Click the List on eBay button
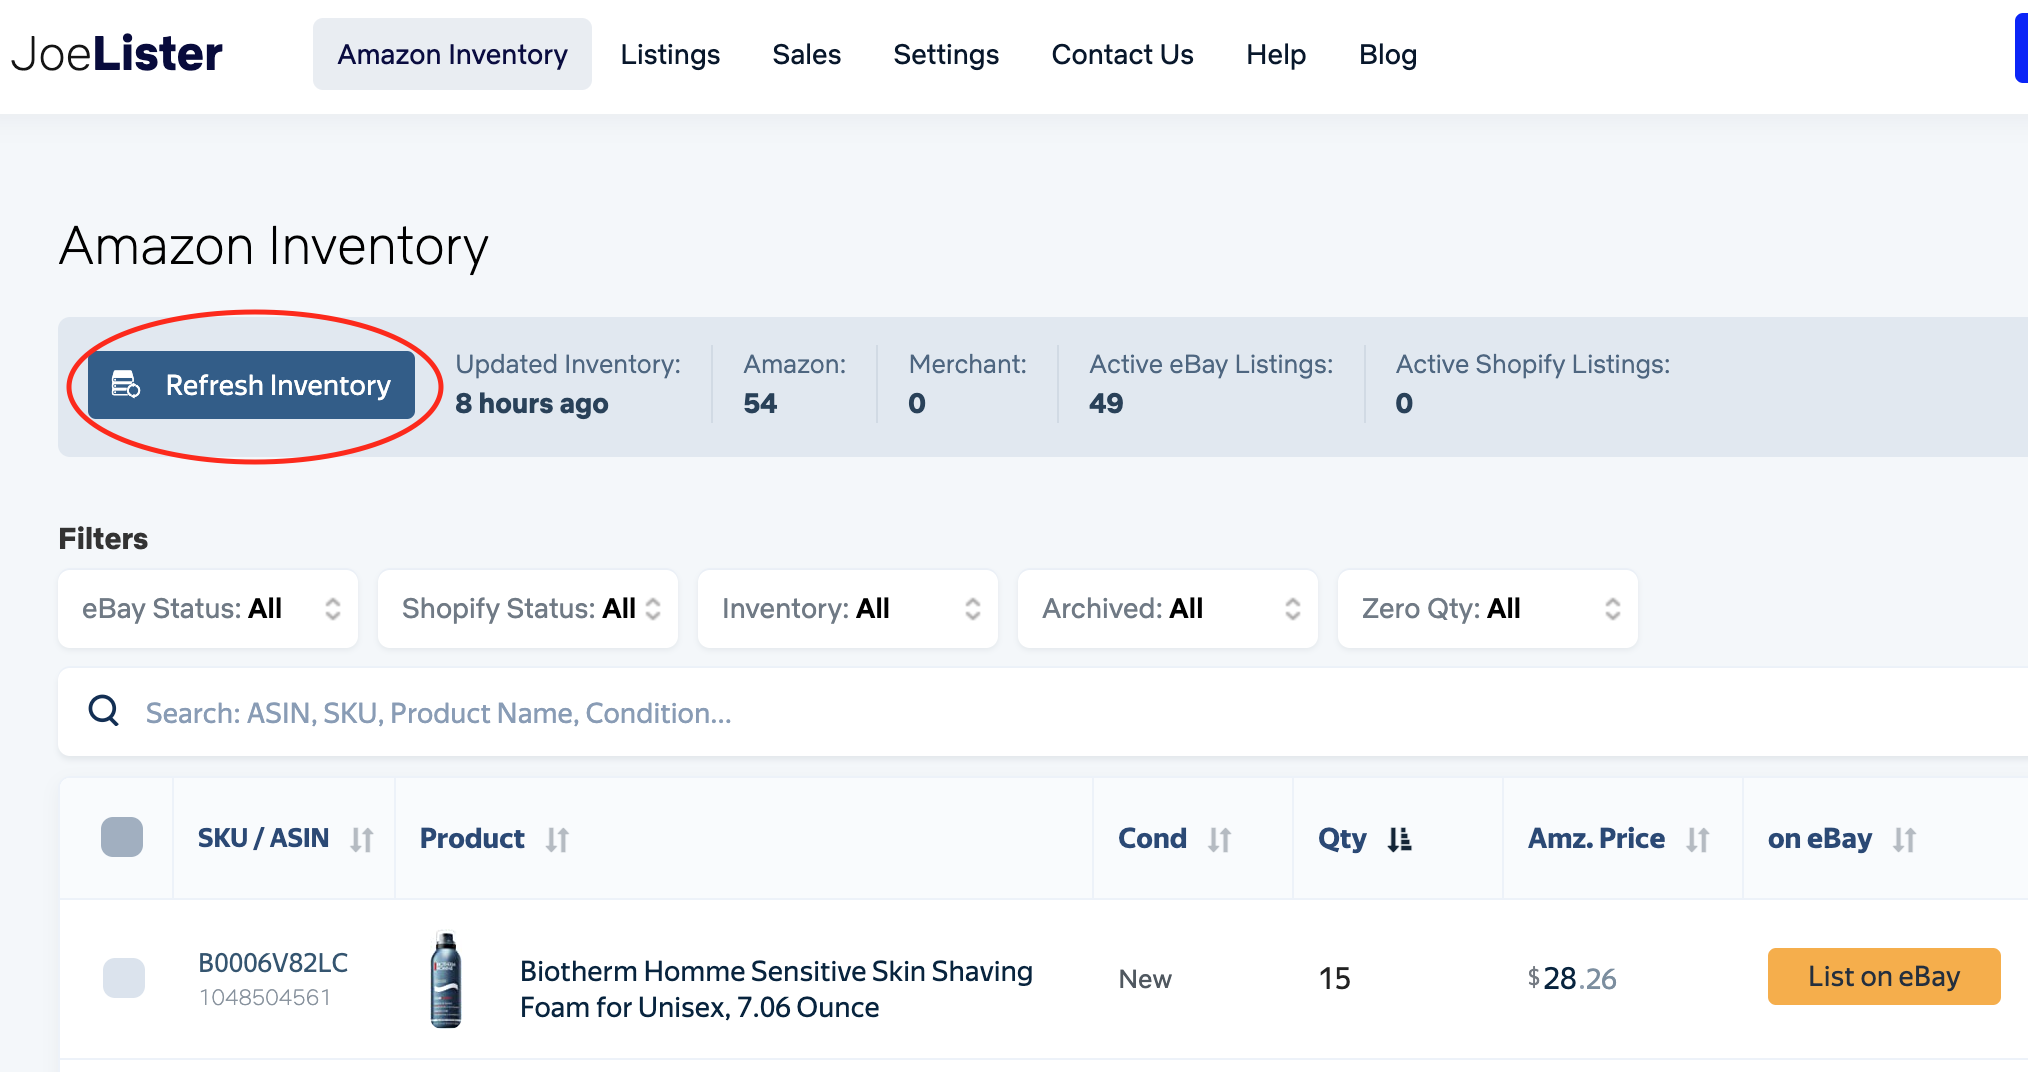Viewport: 2028px width, 1072px height. click(x=1884, y=976)
